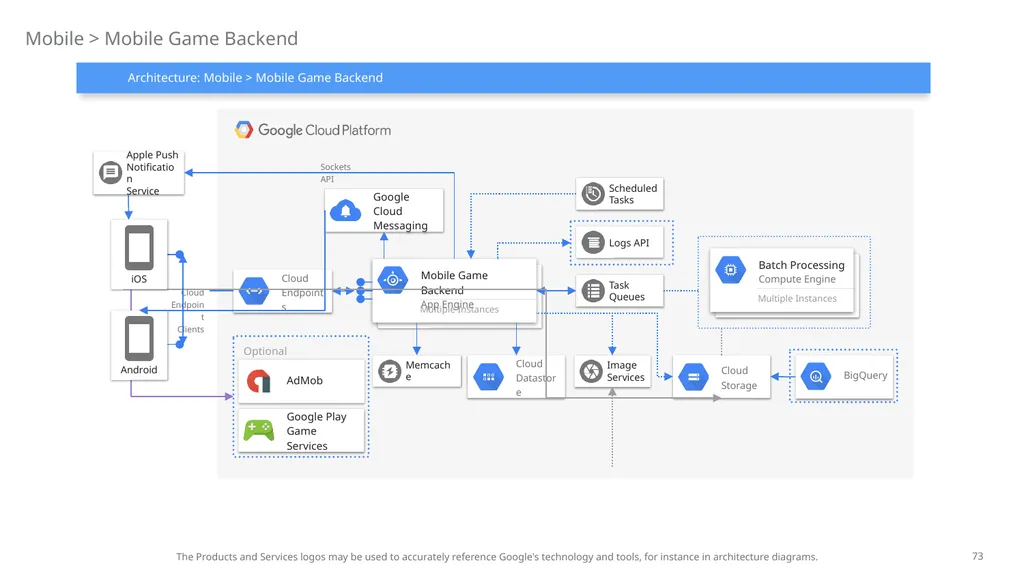Click the 'iOS' caption
Image resolution: width=1024 pixels, height=576 pixels.
click(x=139, y=279)
